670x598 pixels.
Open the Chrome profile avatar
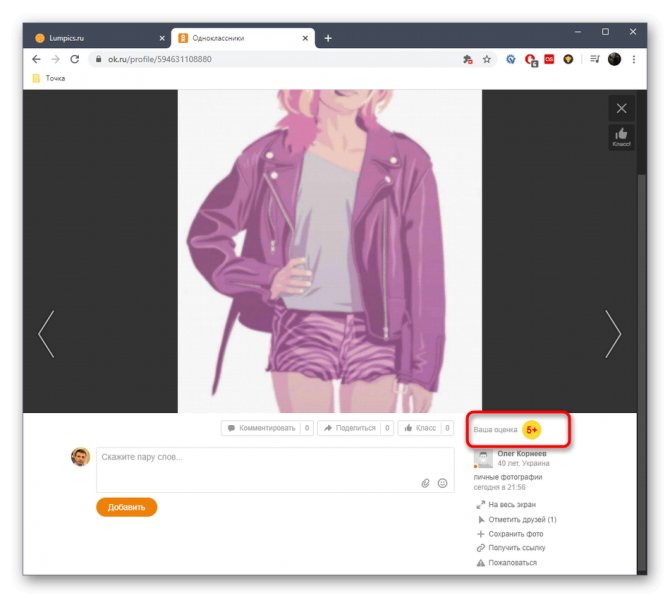click(x=615, y=59)
